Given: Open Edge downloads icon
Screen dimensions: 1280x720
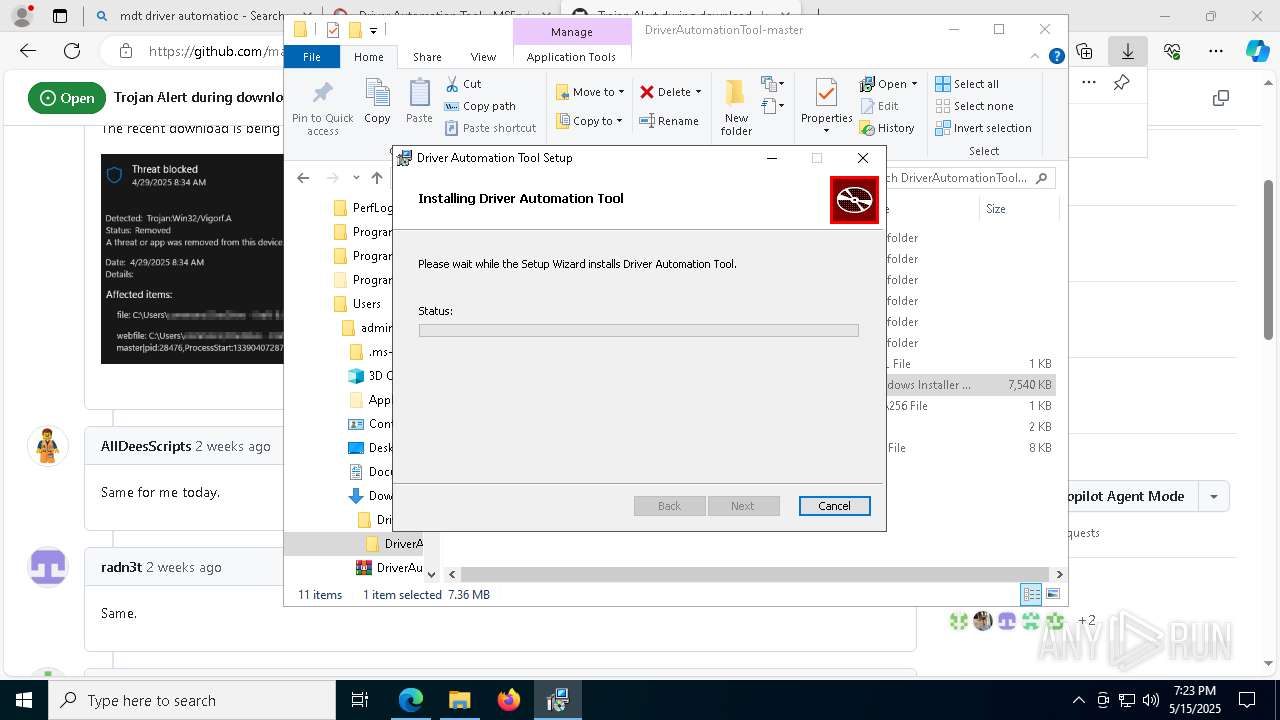Looking at the screenshot, I should pyautogui.click(x=1128, y=51).
